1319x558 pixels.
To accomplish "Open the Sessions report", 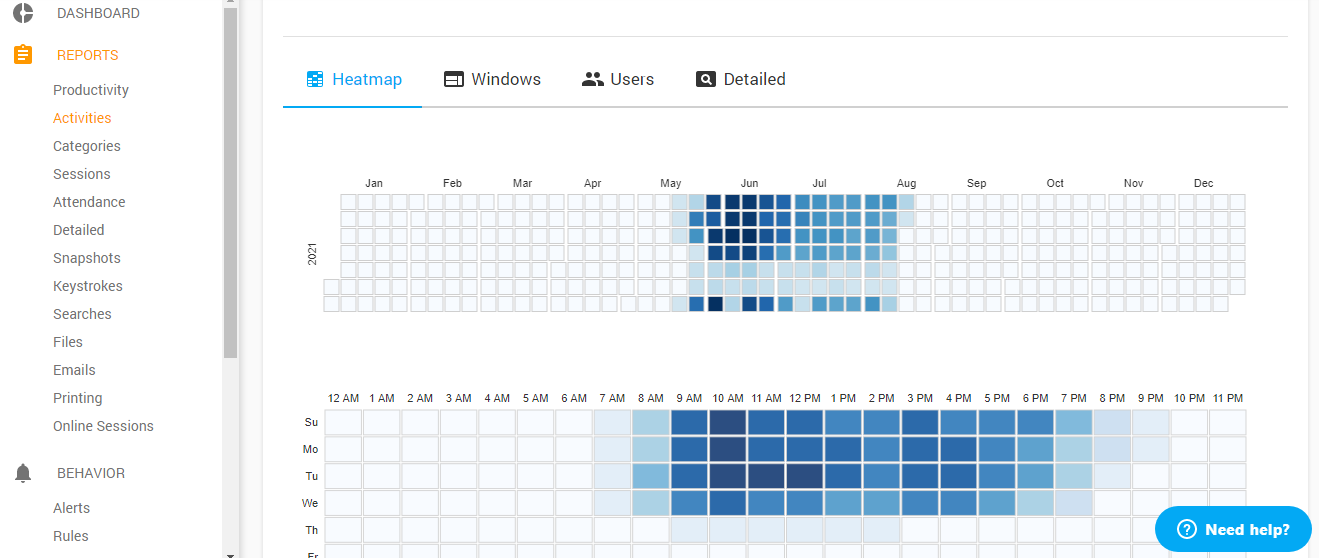I will click(82, 174).
